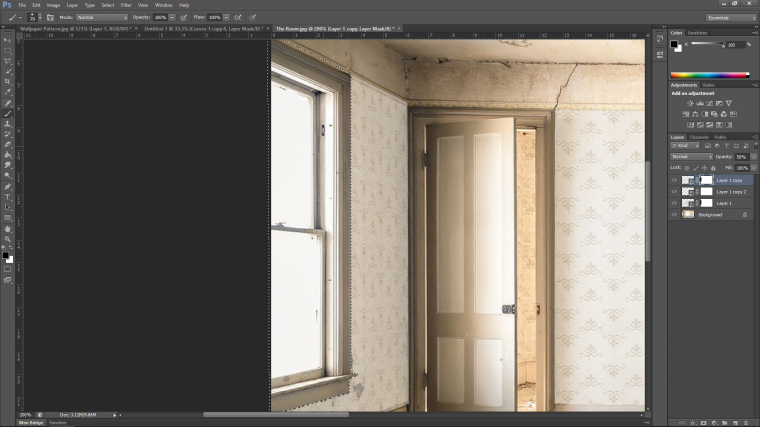This screenshot has width=760, height=427.
Task: Switch to Untitled-1 document tab
Action: click(x=204, y=29)
